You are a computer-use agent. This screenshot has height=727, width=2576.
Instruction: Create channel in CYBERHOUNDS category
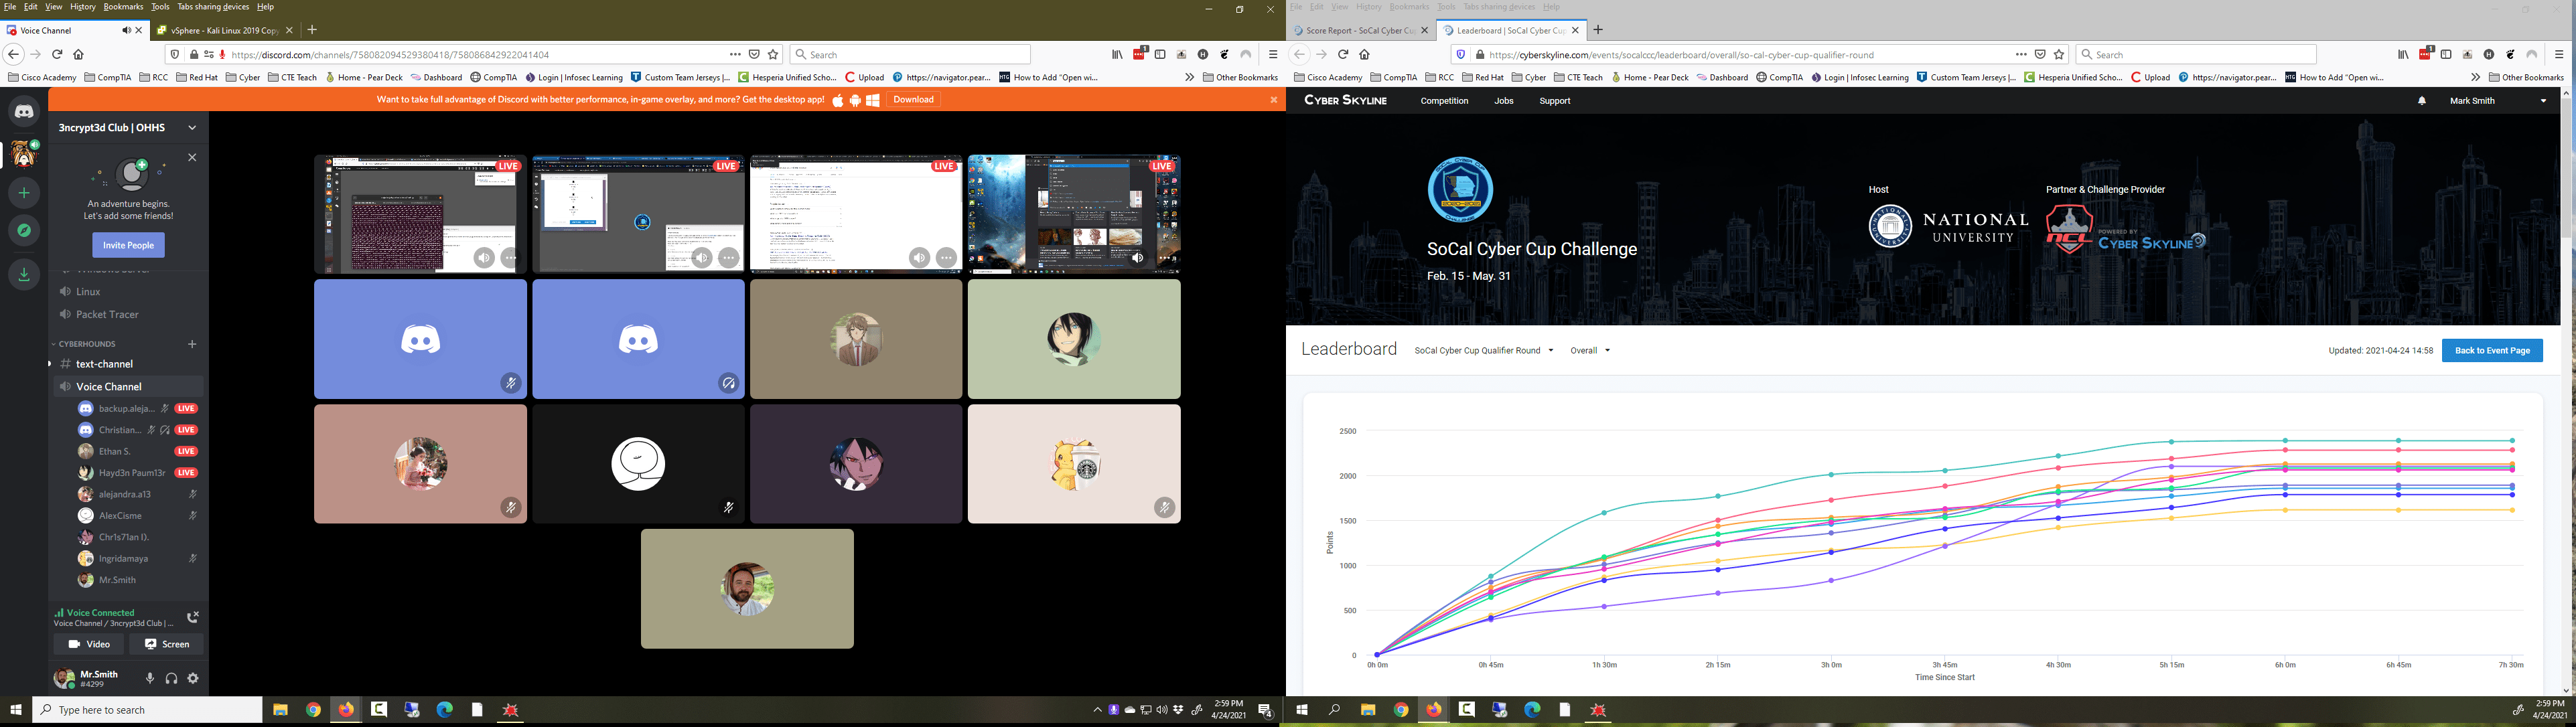(192, 344)
